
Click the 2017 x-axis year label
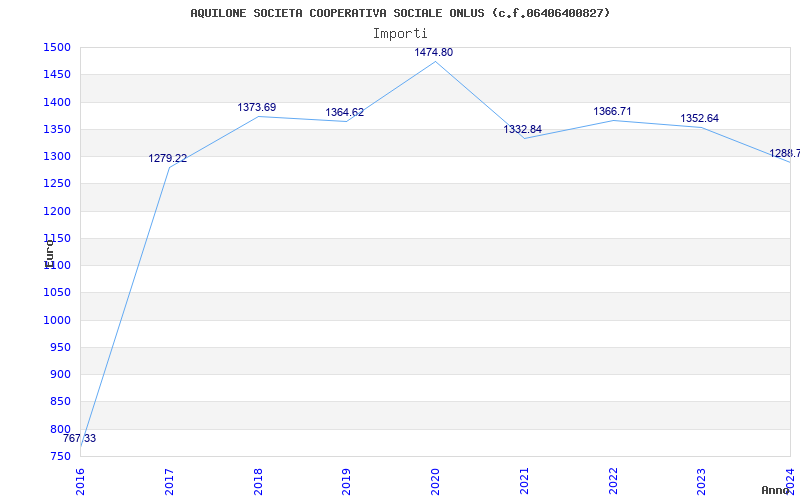pyautogui.click(x=169, y=481)
